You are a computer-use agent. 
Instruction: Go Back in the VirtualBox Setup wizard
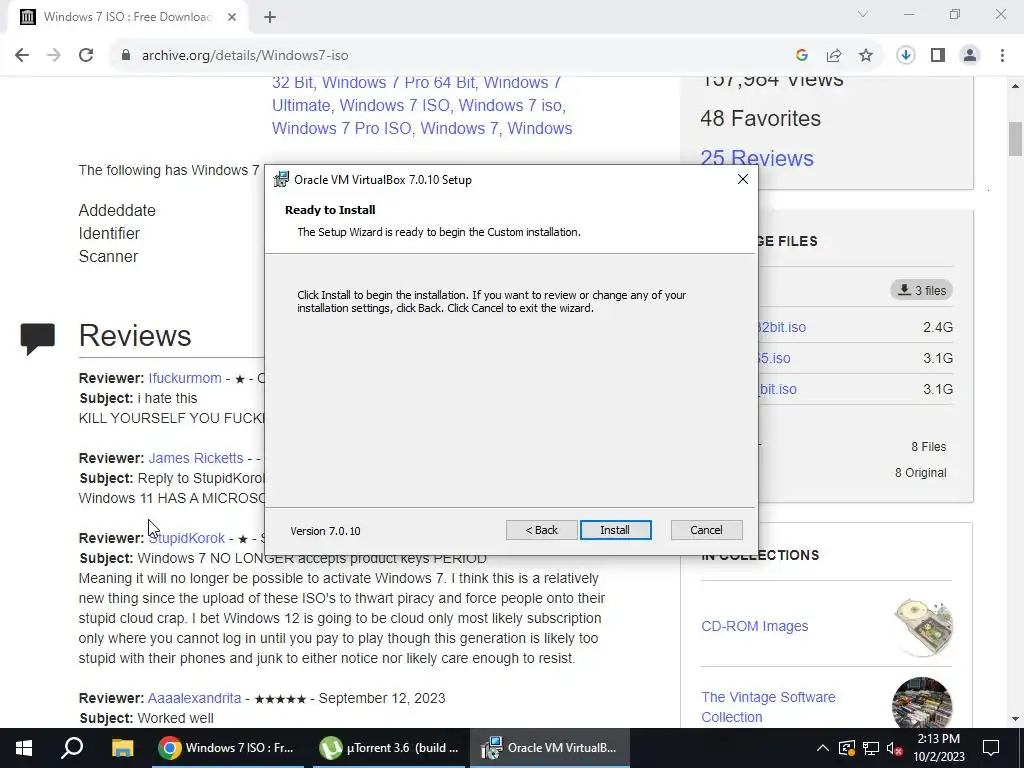pyautogui.click(x=541, y=530)
